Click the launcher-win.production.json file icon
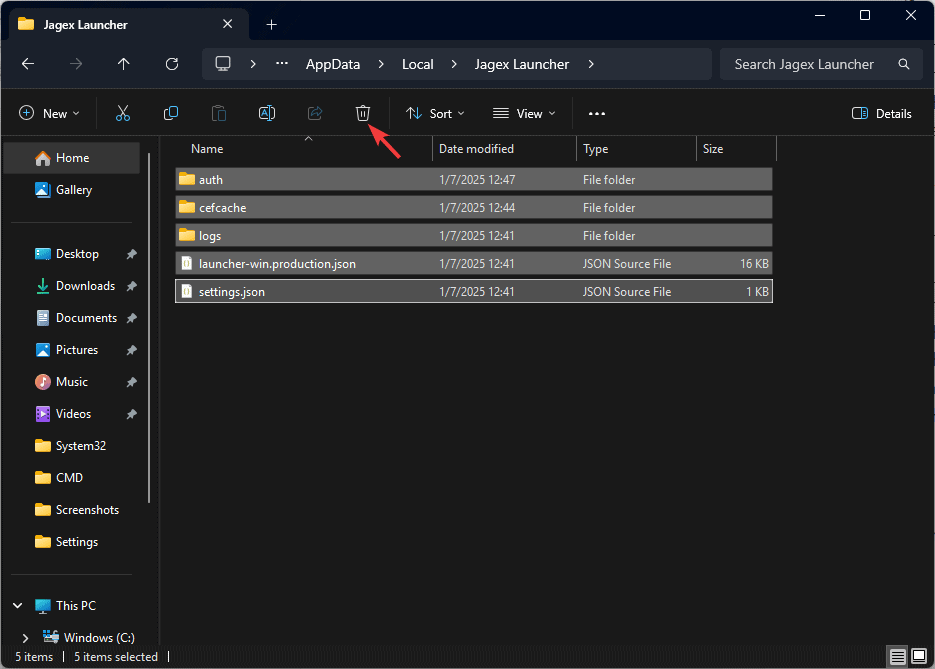 pyautogui.click(x=187, y=263)
